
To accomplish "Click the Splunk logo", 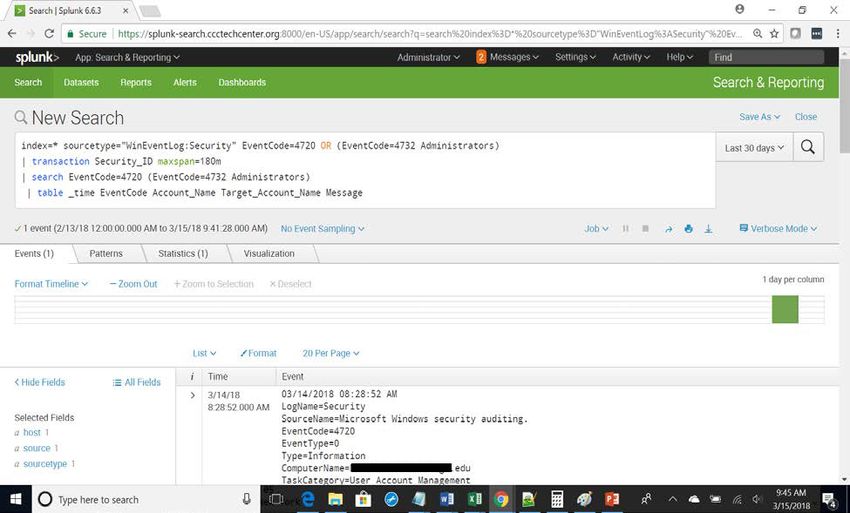I will tap(37, 57).
